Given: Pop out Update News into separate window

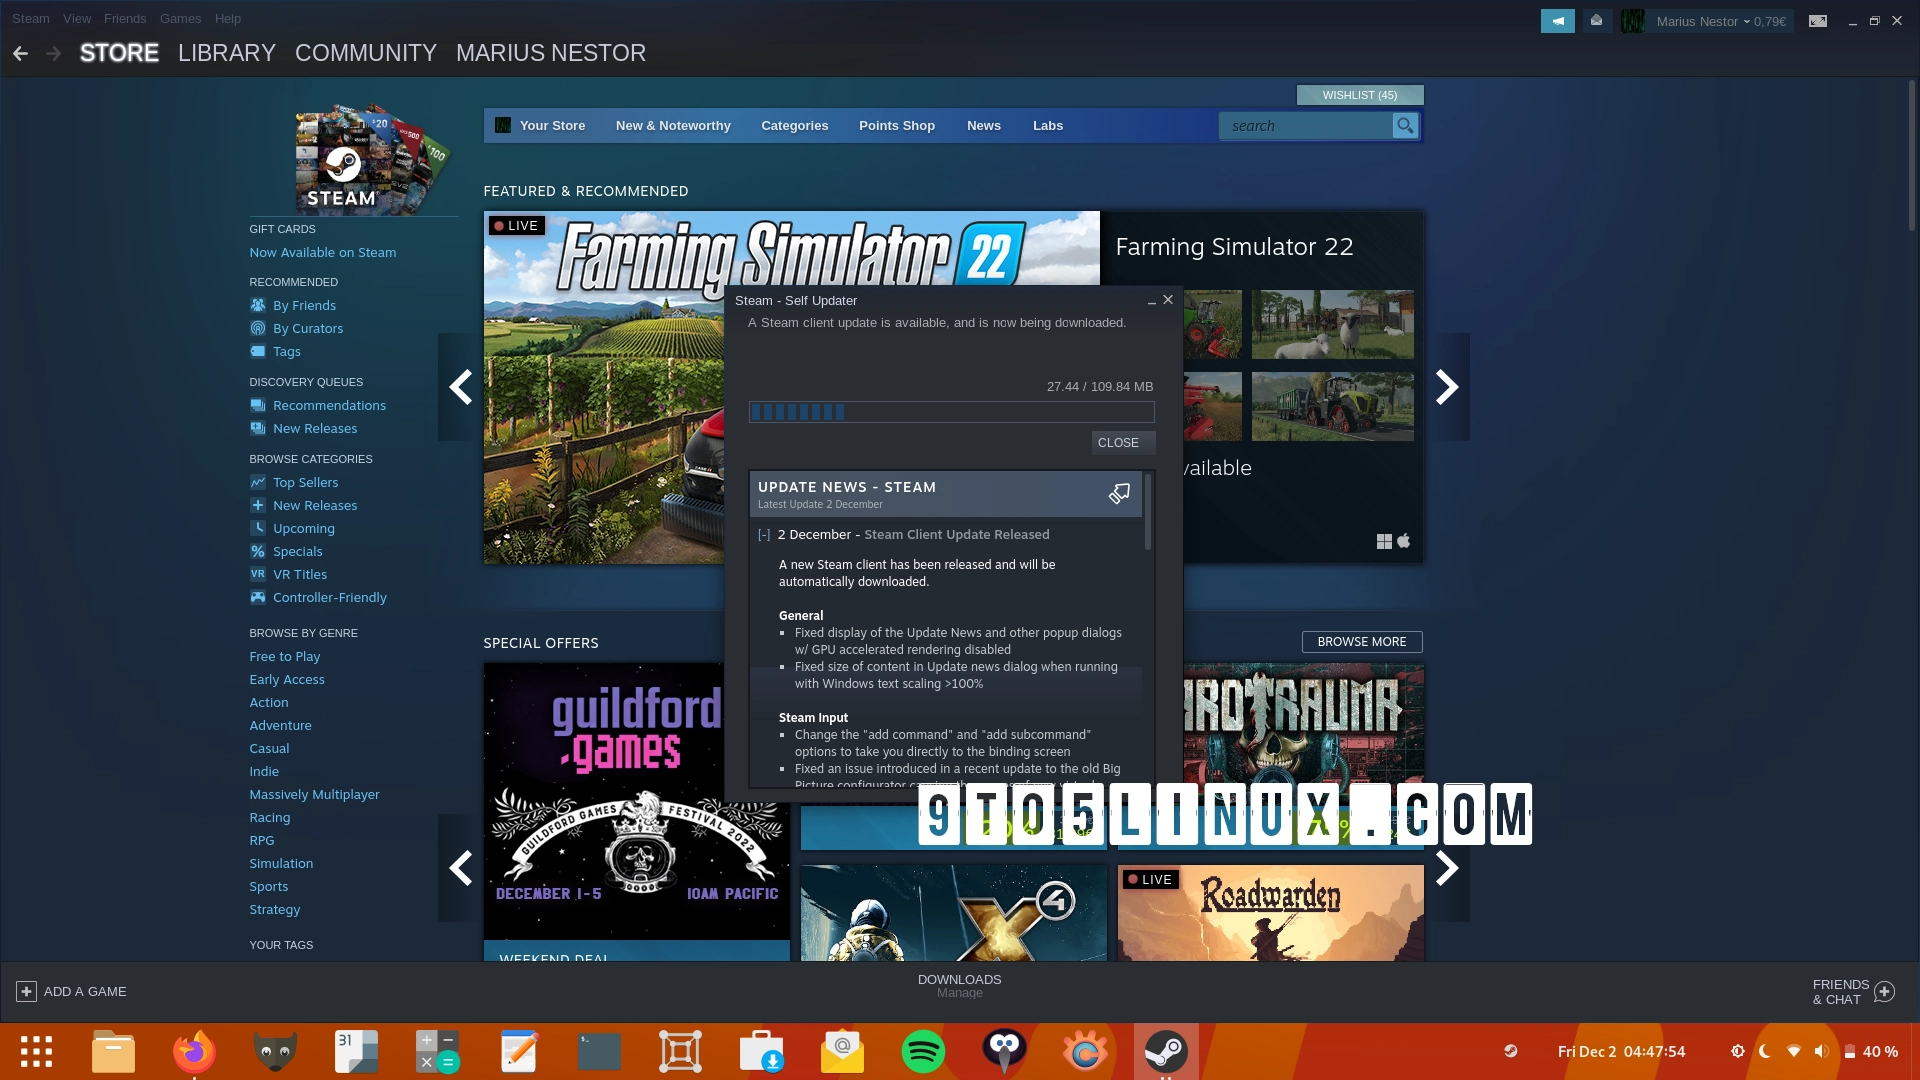Looking at the screenshot, I should pos(1117,493).
